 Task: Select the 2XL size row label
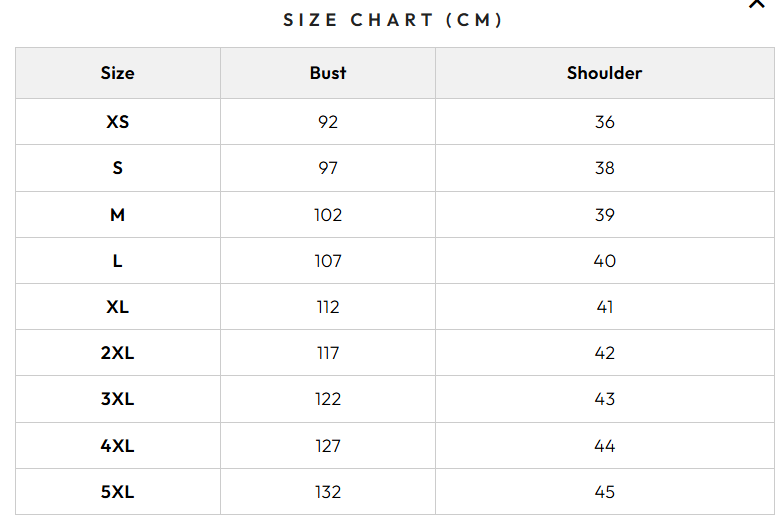(117, 353)
